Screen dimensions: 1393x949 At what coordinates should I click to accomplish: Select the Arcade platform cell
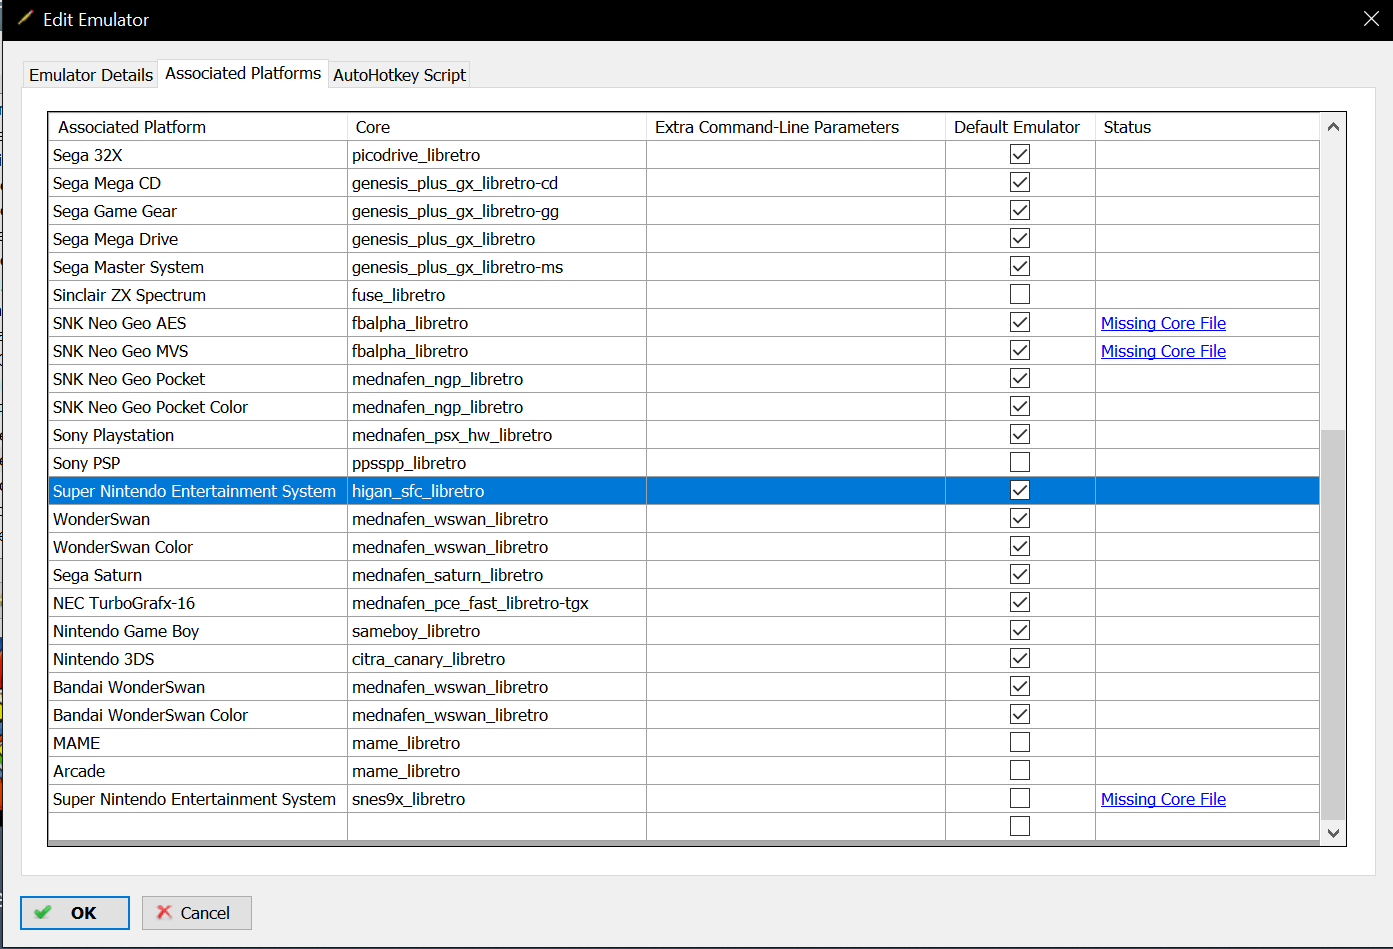(198, 771)
